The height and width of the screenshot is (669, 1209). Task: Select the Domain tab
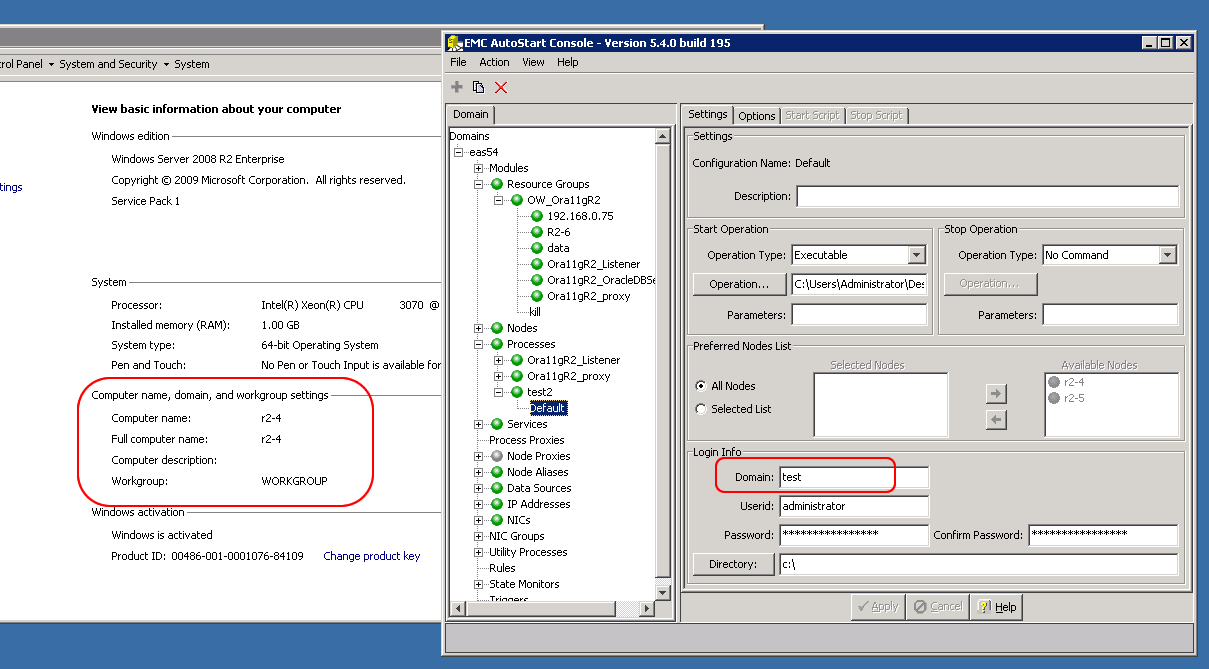coord(471,114)
